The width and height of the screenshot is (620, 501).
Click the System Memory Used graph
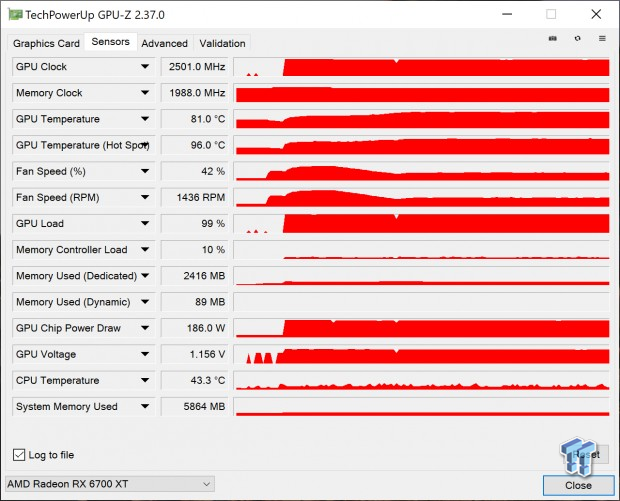(x=422, y=406)
